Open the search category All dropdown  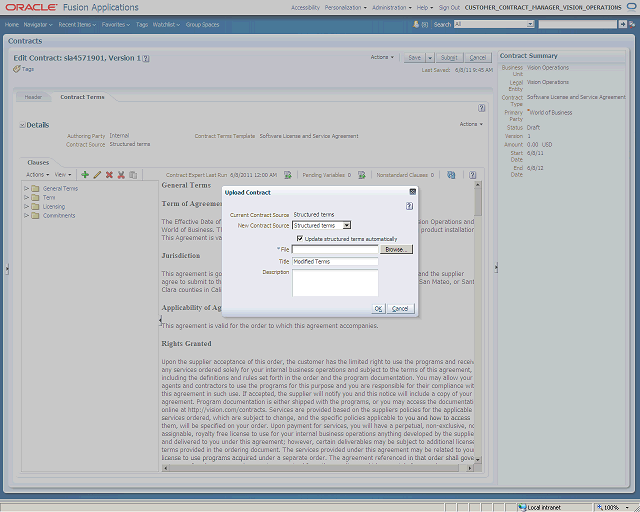(x=530, y=24)
